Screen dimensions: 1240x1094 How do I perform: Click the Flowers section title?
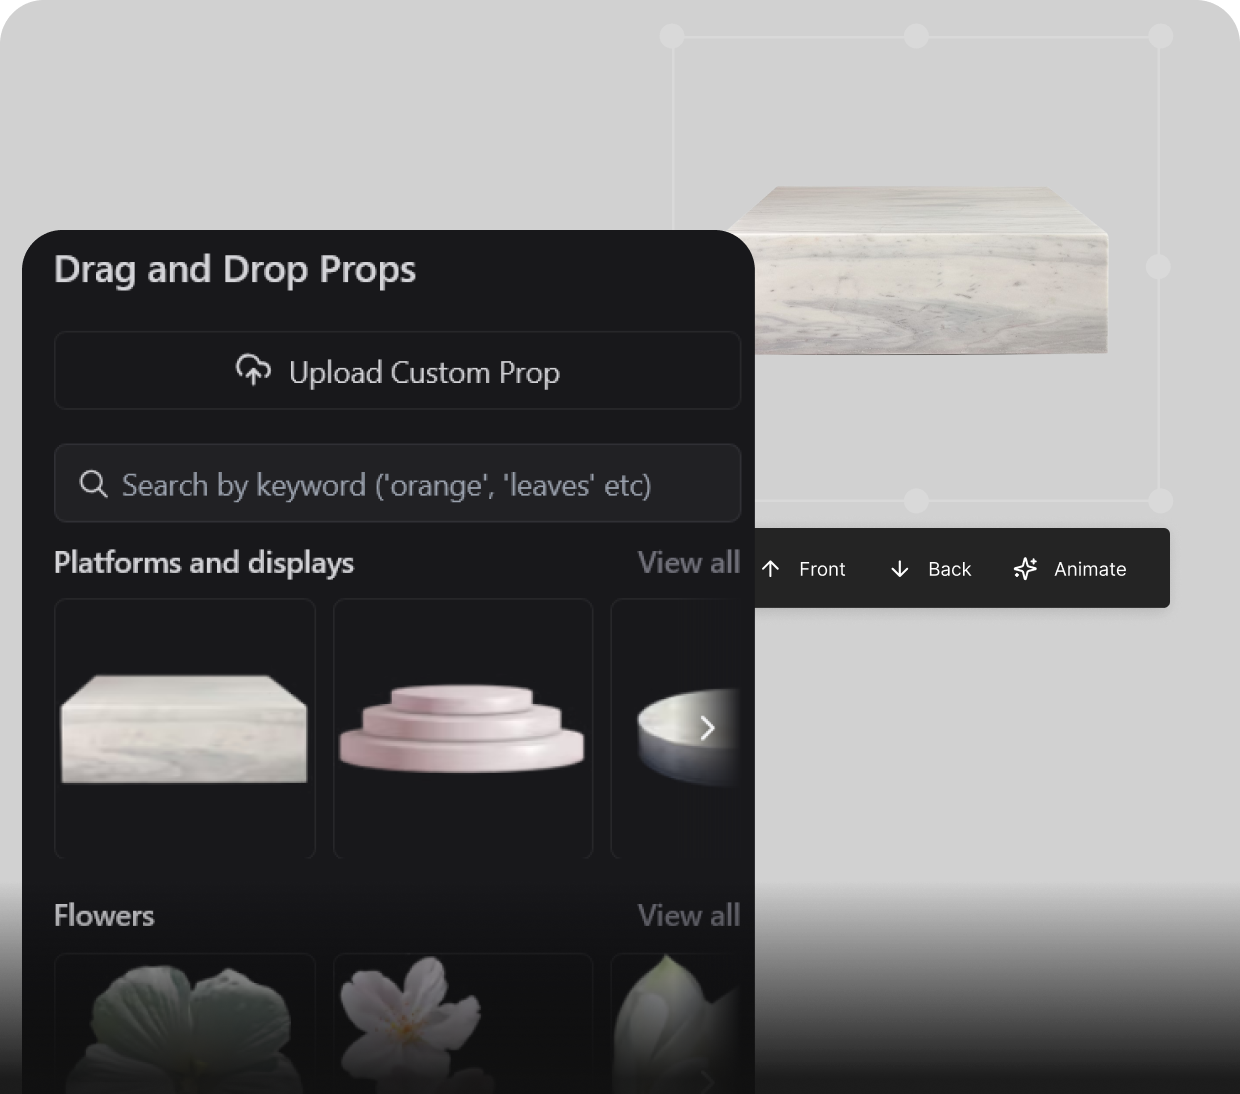(104, 915)
